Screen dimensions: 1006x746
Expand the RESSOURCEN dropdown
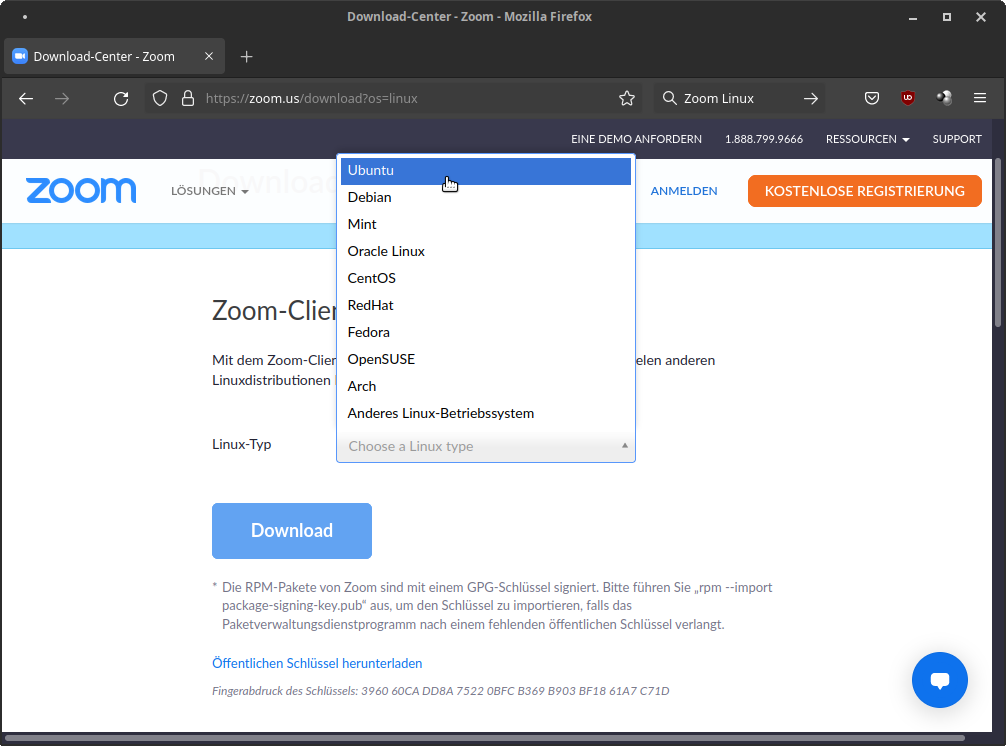(867, 139)
